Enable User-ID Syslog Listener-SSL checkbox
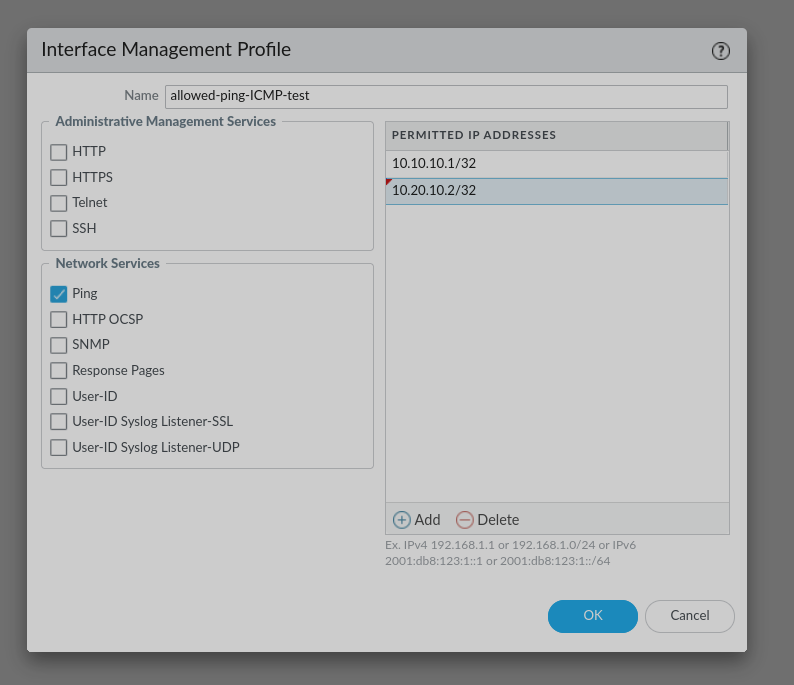Image resolution: width=794 pixels, height=685 pixels. 59,422
